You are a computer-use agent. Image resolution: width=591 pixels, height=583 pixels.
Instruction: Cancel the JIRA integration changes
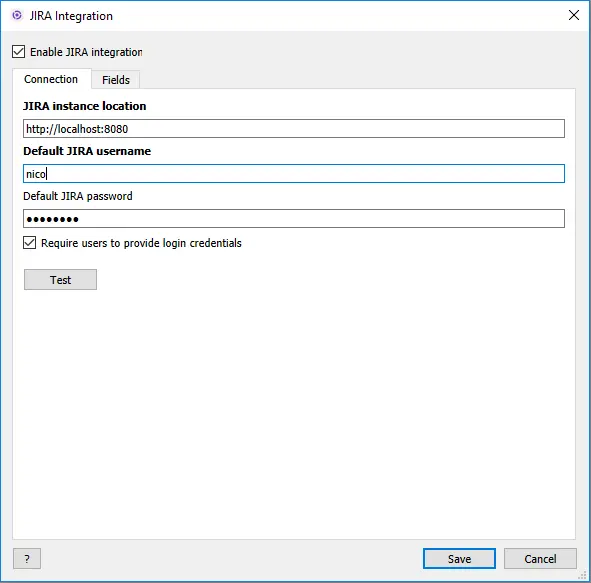coord(540,559)
